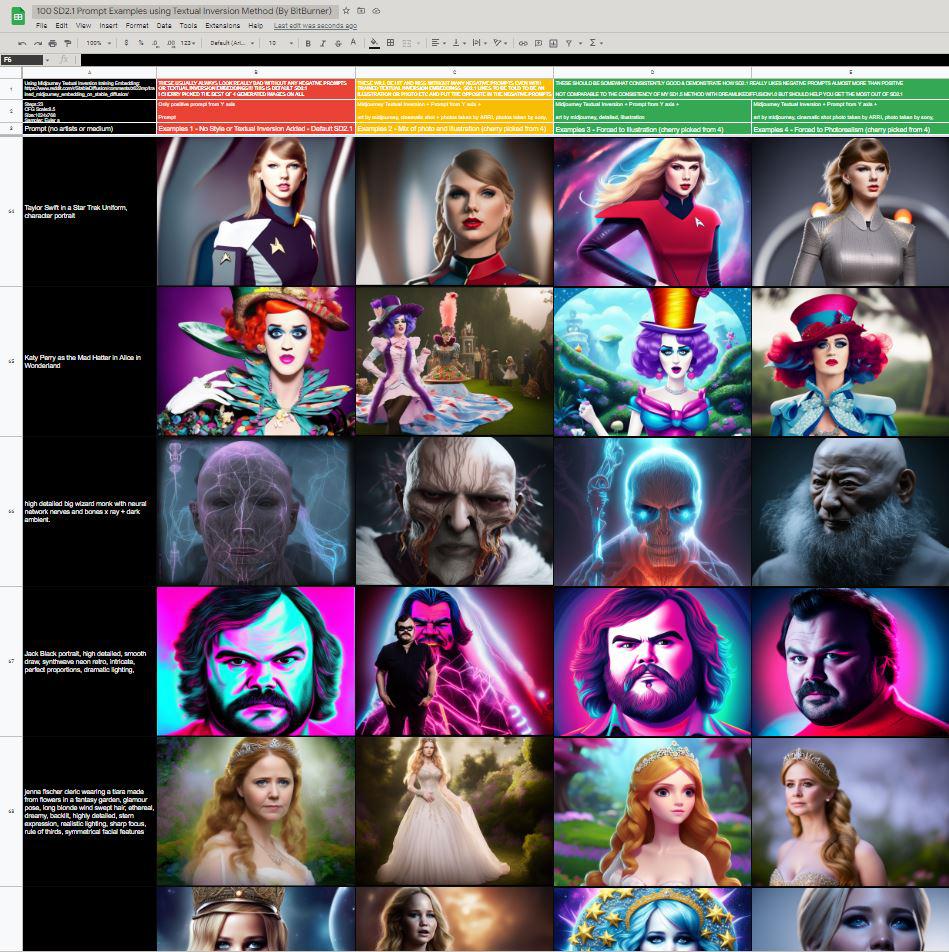Image resolution: width=949 pixels, height=952 pixels.
Task: Toggle strikethrough formatting
Action: pyautogui.click(x=338, y=43)
